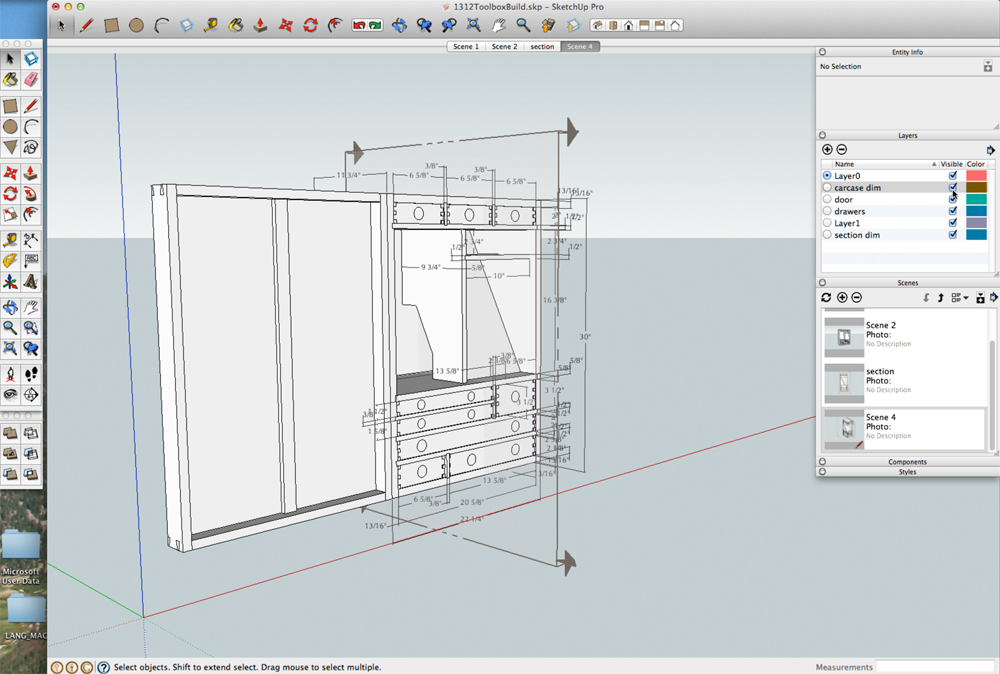Activate the Walk footprints tool in left palette
This screenshot has width=1000, height=674.
[x=31, y=373]
